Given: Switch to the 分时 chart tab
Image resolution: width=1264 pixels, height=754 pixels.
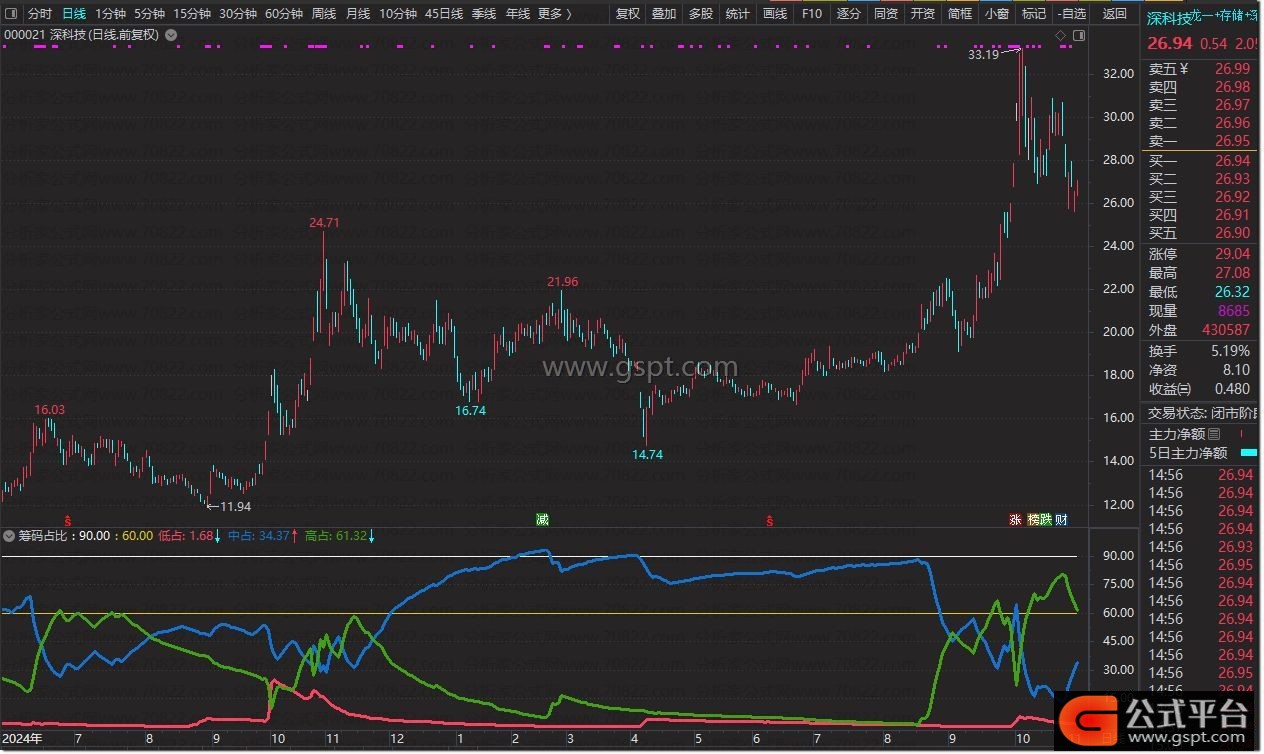Looking at the screenshot, I should 39,14.
